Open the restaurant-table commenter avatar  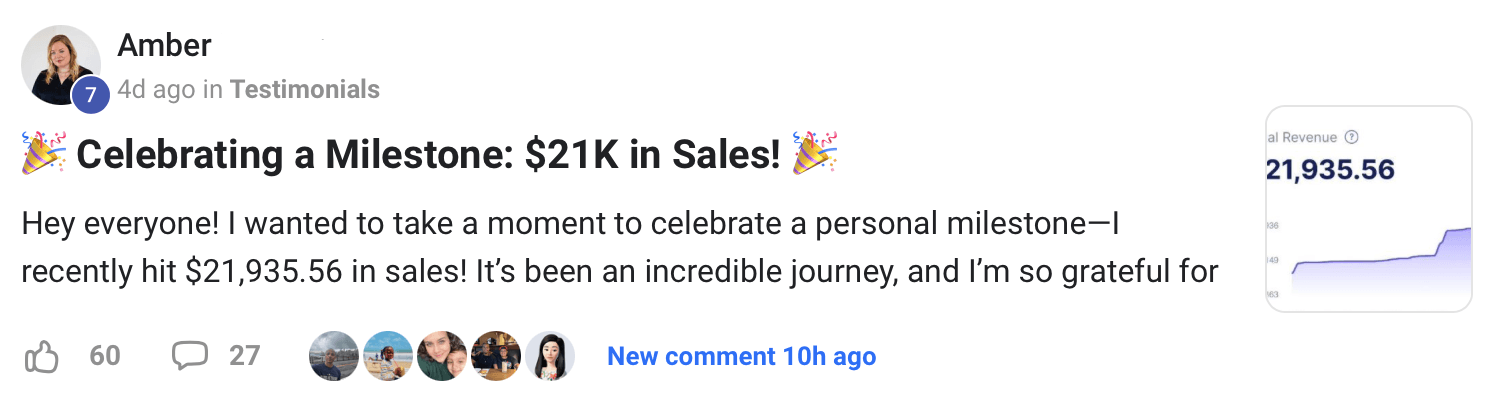[x=496, y=356]
